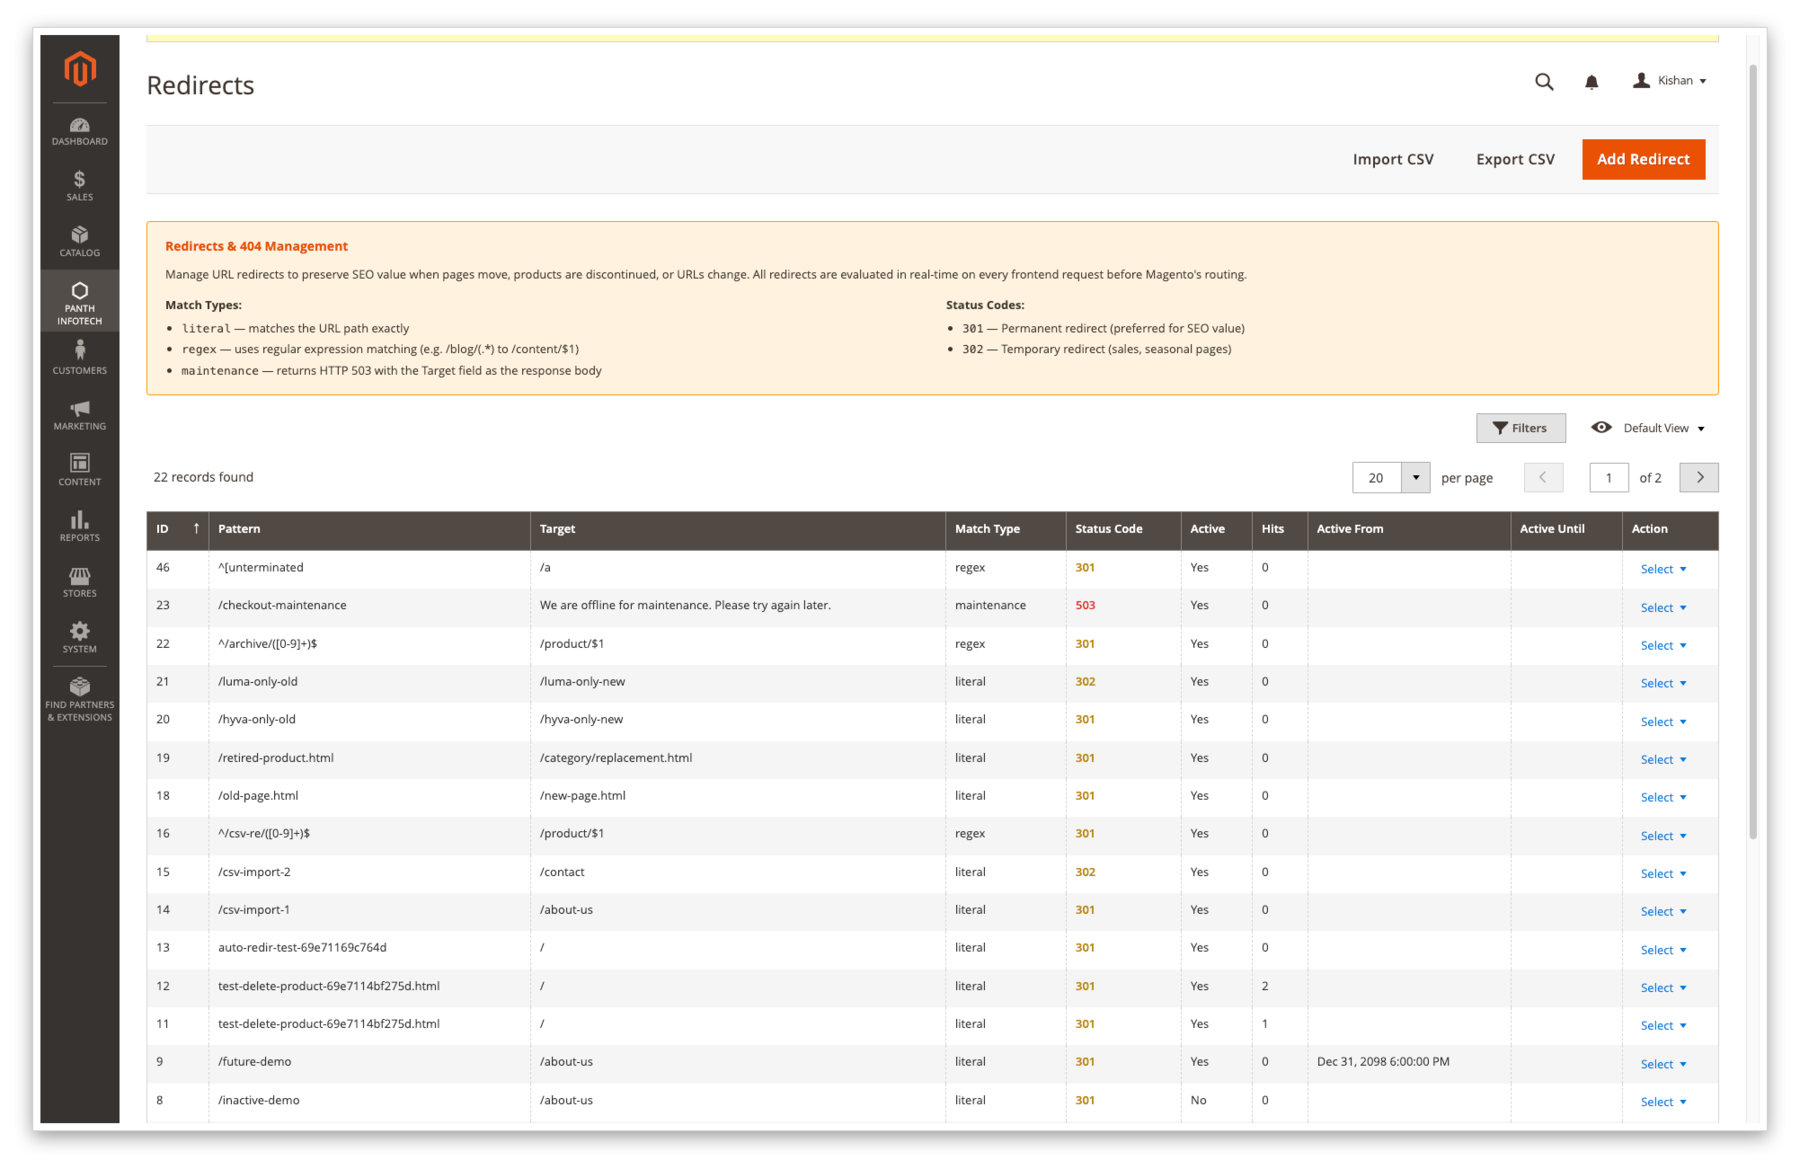The image size is (1800, 1169).
Task: Open the admin search magnifier icon
Action: pos(1544,81)
